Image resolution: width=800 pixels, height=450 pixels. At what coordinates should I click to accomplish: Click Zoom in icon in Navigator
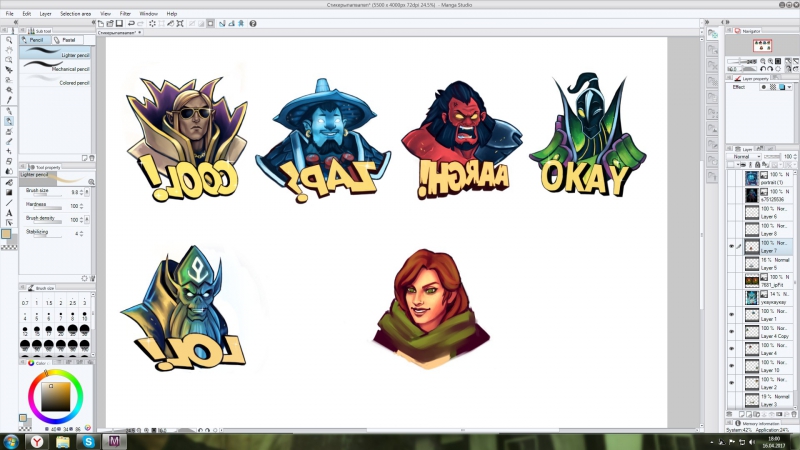pos(770,61)
